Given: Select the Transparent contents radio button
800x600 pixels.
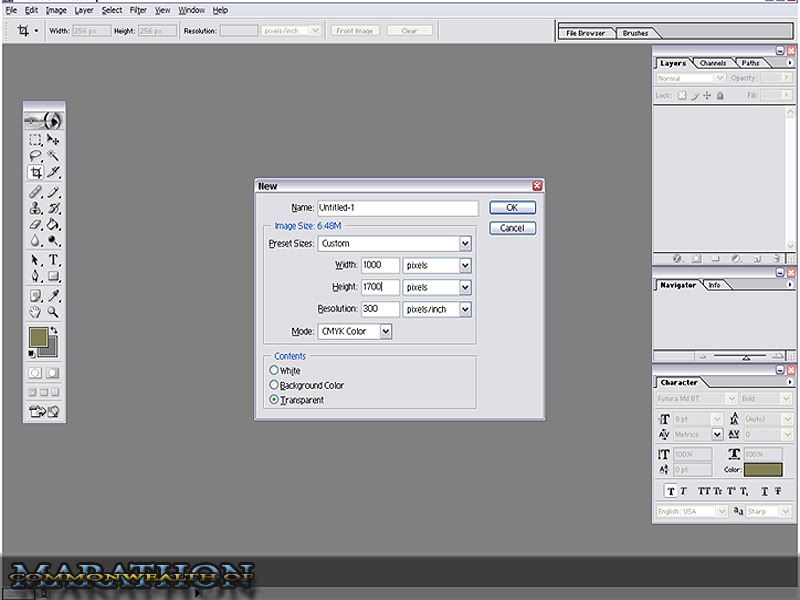Looking at the screenshot, I should [275, 400].
